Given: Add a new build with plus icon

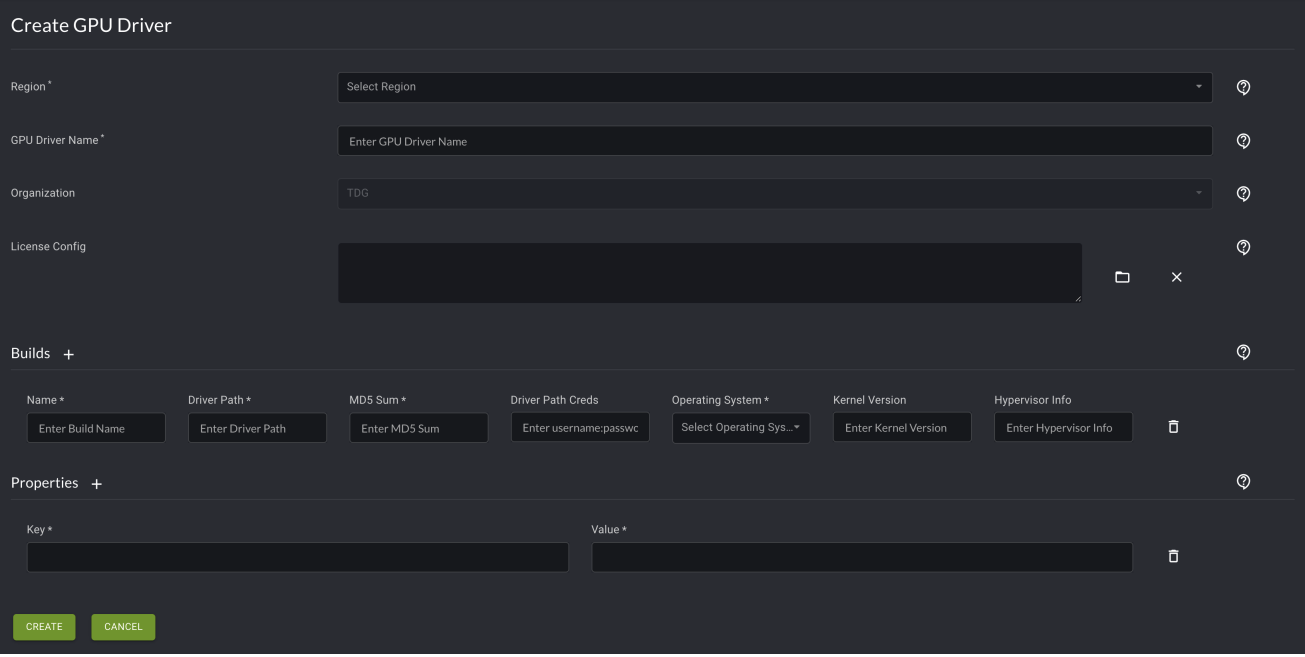Looking at the screenshot, I should pyautogui.click(x=69, y=354).
